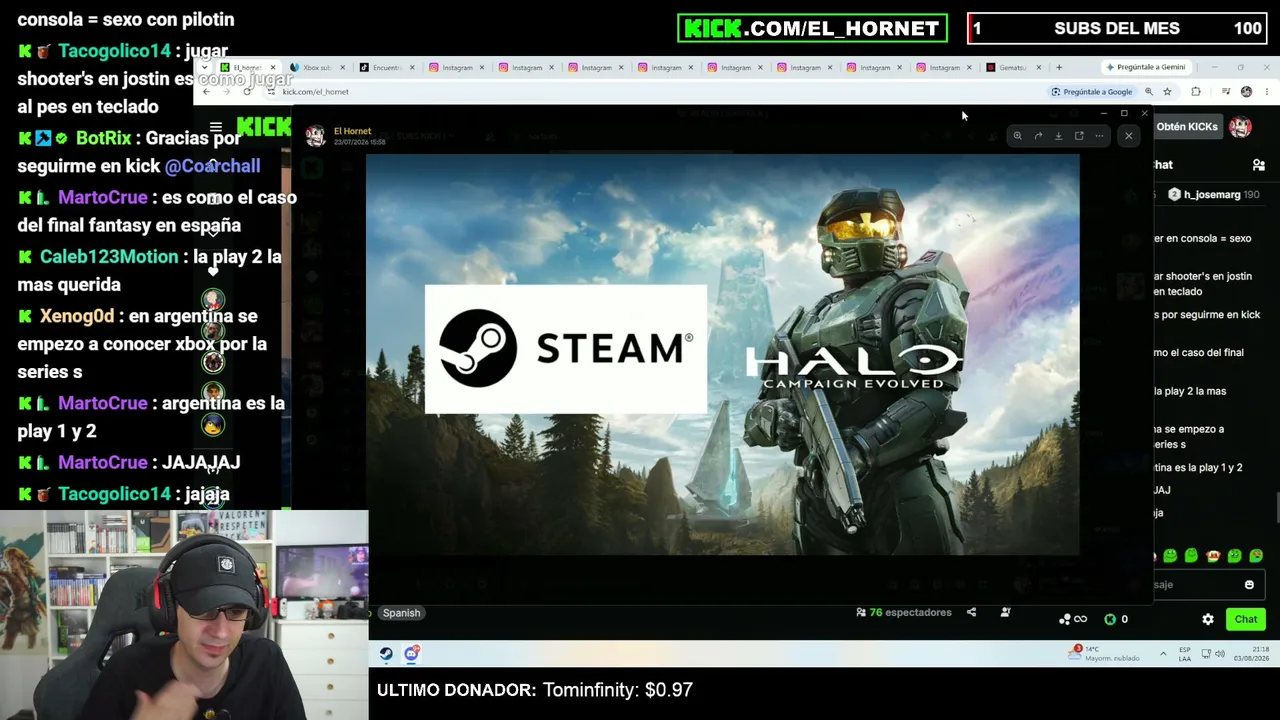This screenshot has width=1280, height=720.
Task: Open Discord from the Windows taskbar
Action: coord(412,654)
